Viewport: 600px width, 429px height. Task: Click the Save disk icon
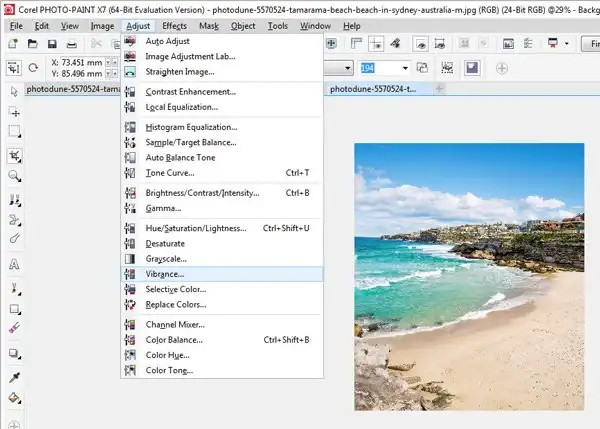(52, 44)
